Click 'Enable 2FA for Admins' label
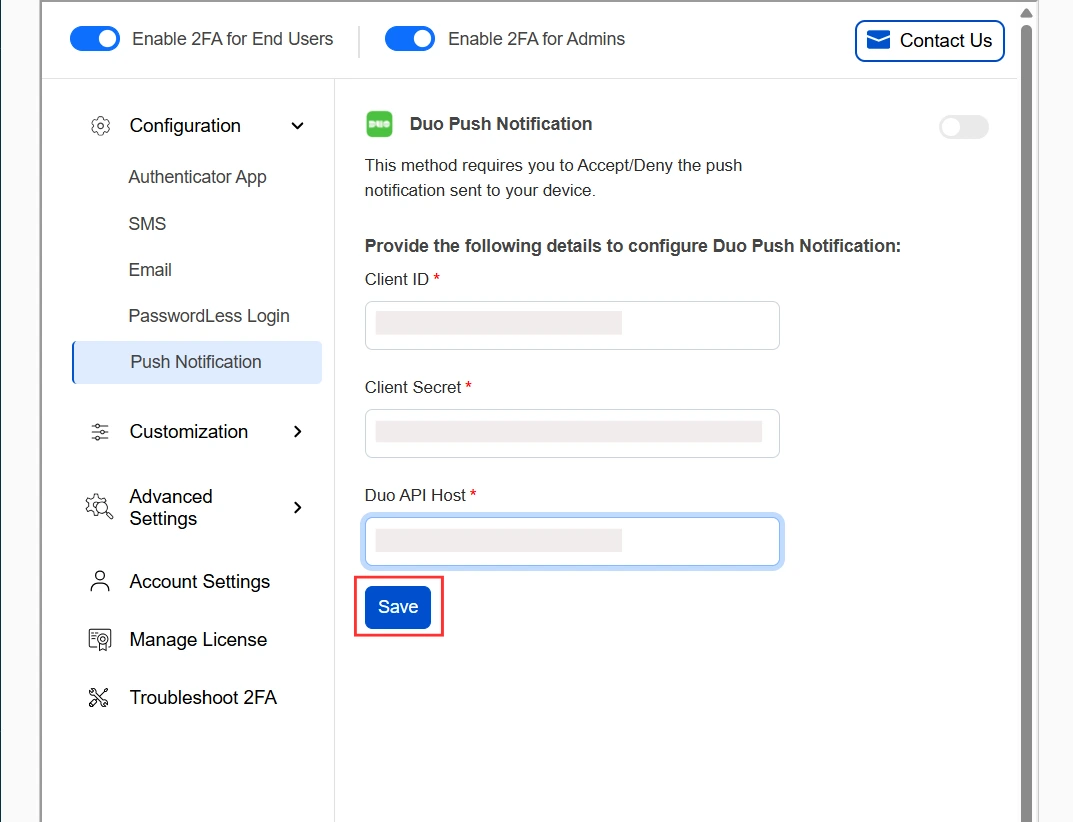The image size is (1073, 822). coord(536,39)
